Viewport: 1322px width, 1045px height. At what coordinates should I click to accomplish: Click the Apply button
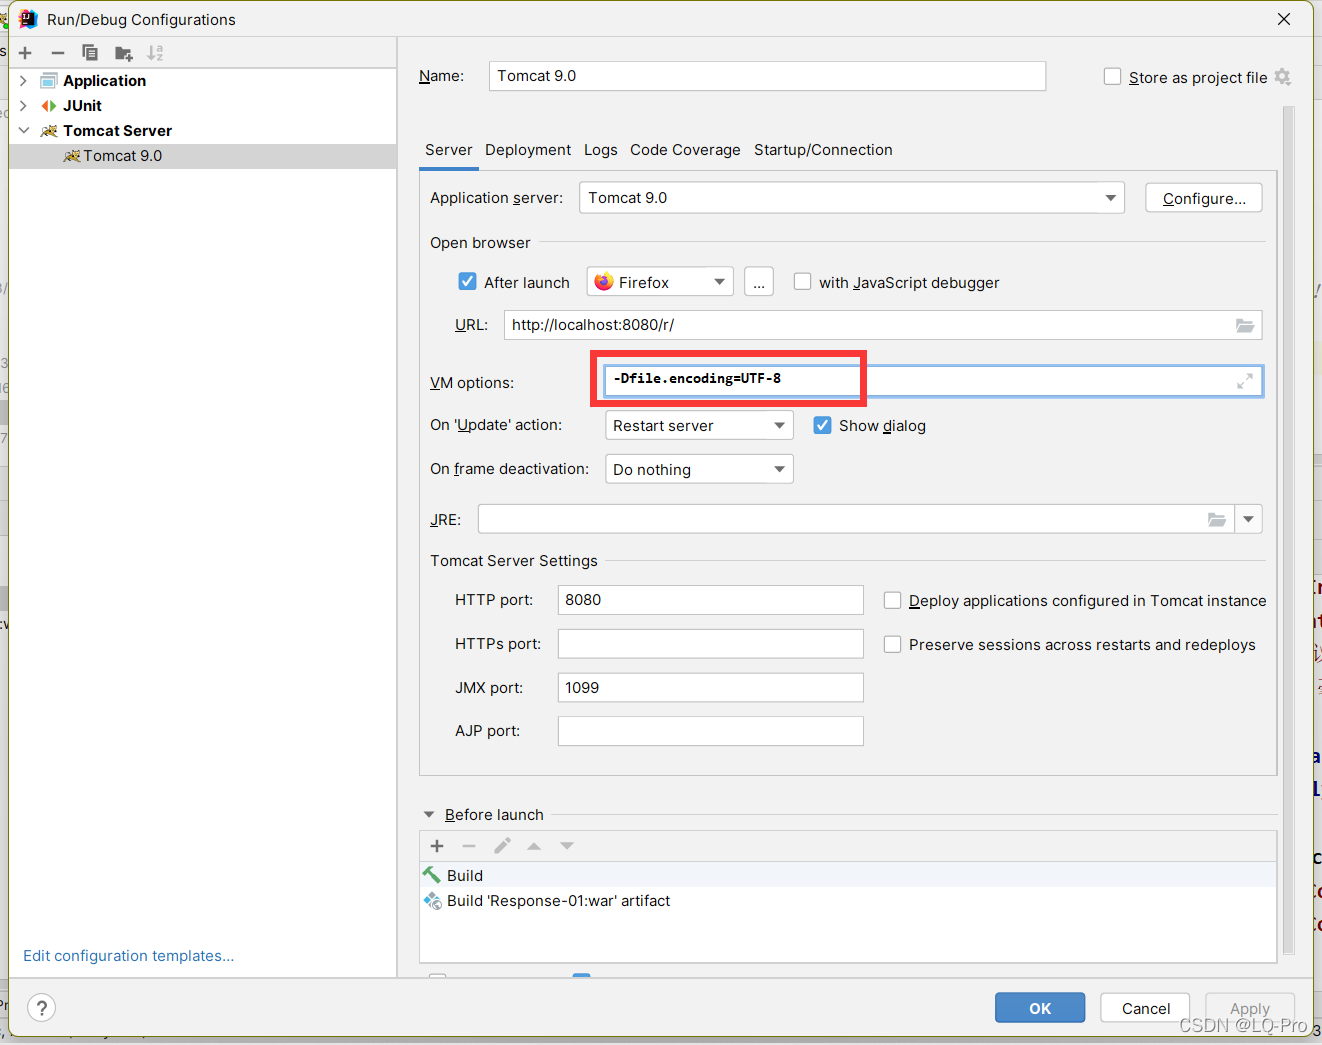point(1250,1008)
